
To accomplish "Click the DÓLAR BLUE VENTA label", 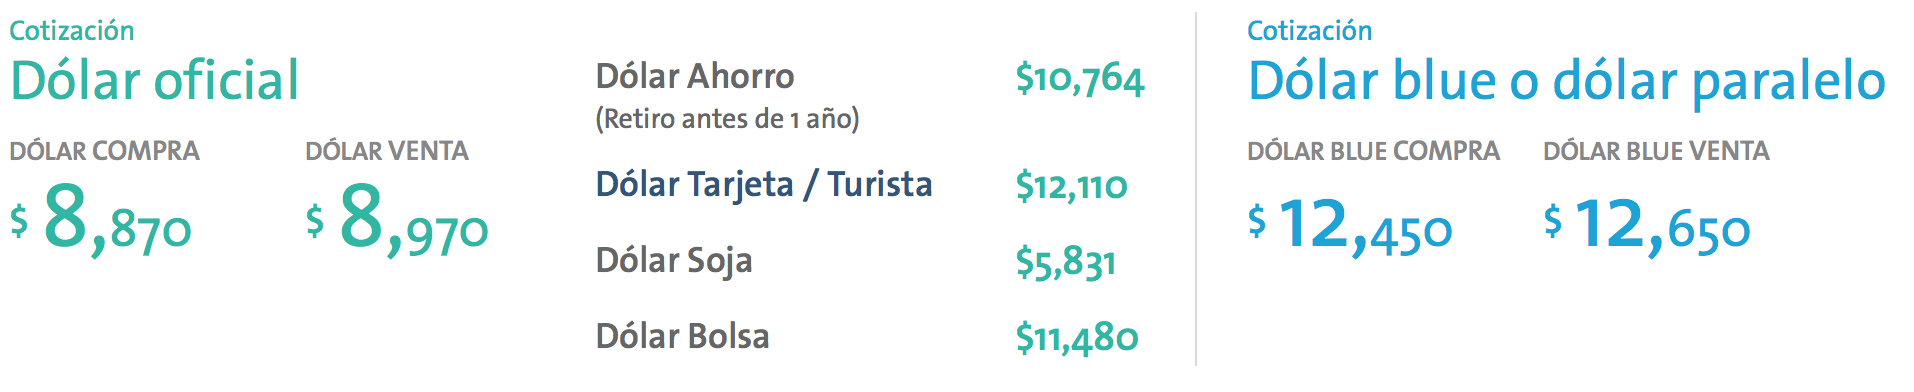I will pos(1657,151).
